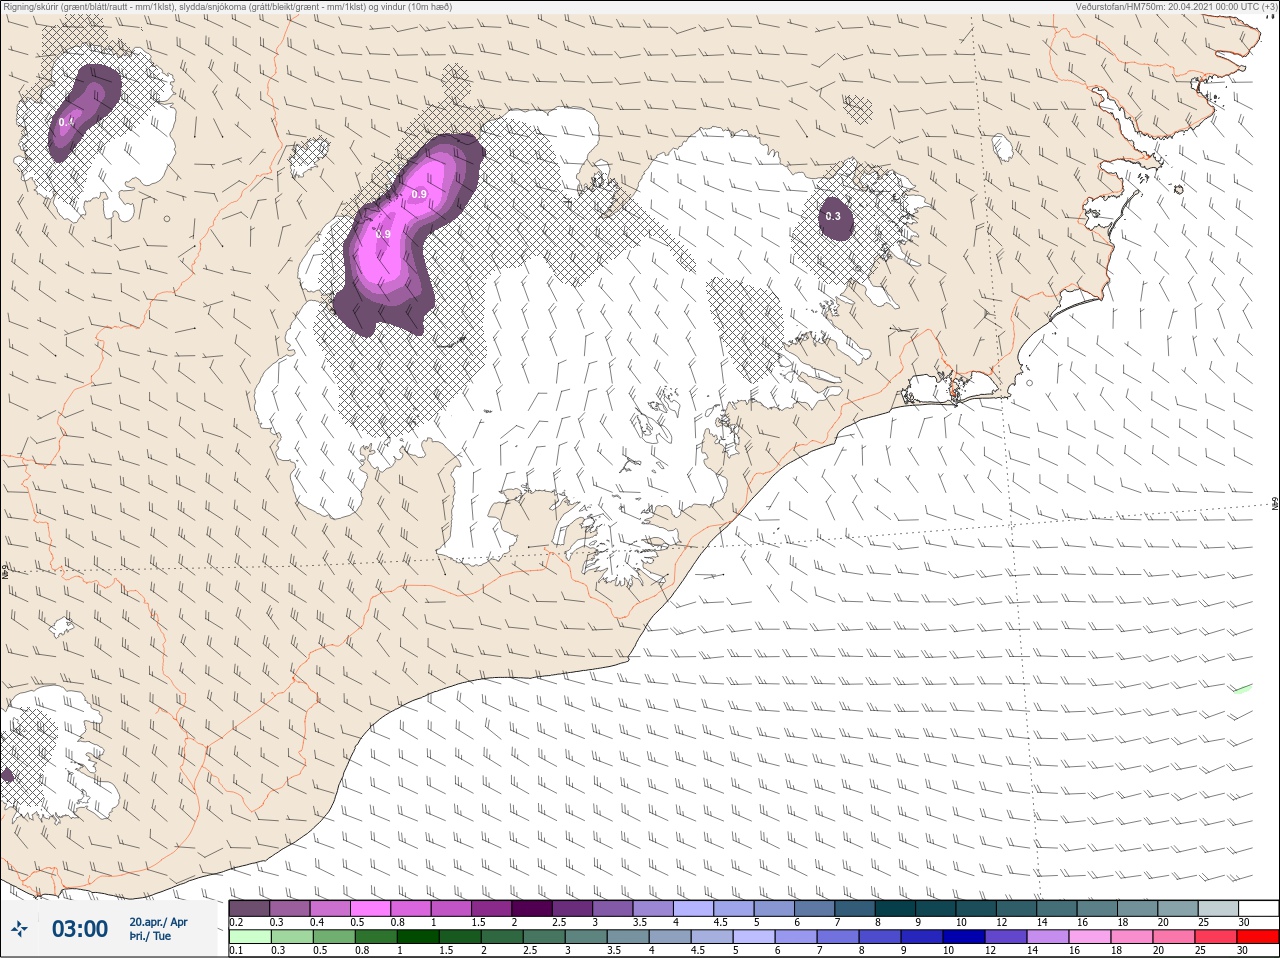The image size is (1280, 958).
Task: Select pale green swatch between 0.1 and 0.3
Action: point(250,937)
